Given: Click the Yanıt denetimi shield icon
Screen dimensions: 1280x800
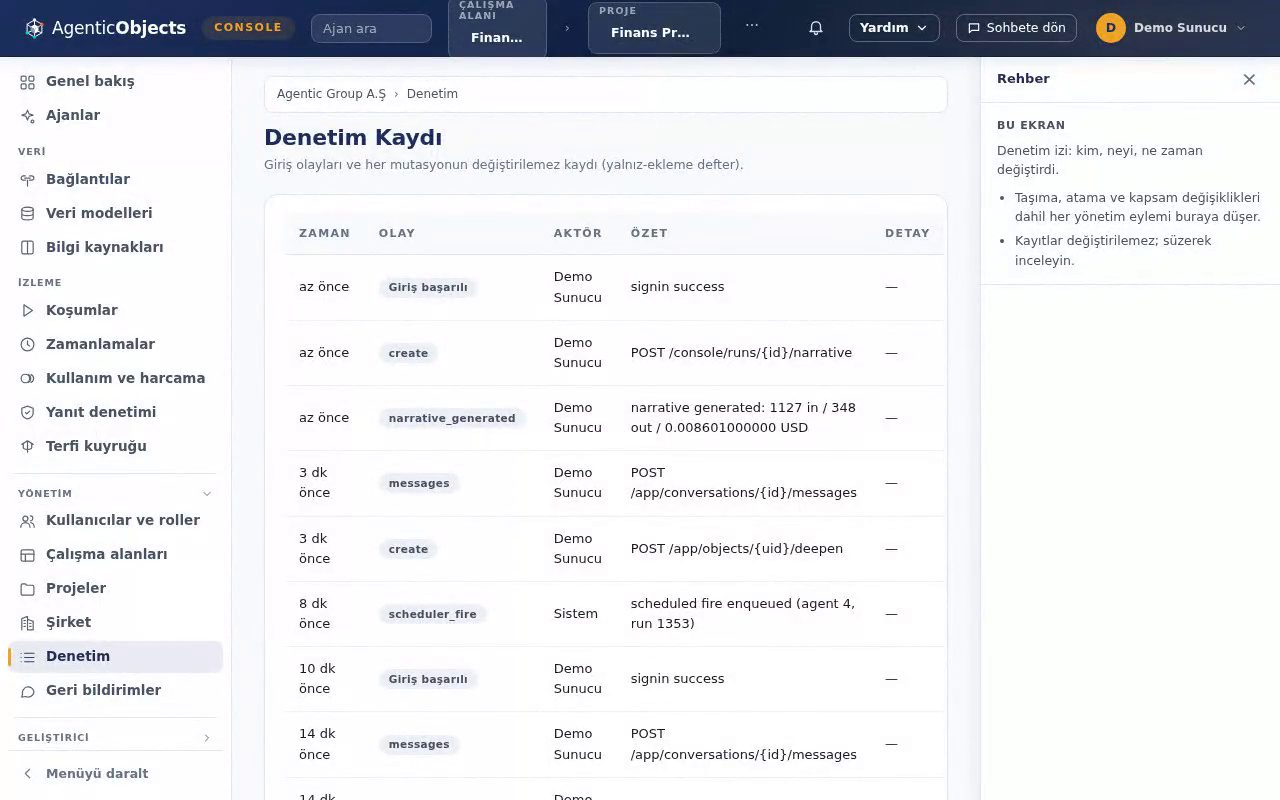Looking at the screenshot, I should (x=28, y=413).
